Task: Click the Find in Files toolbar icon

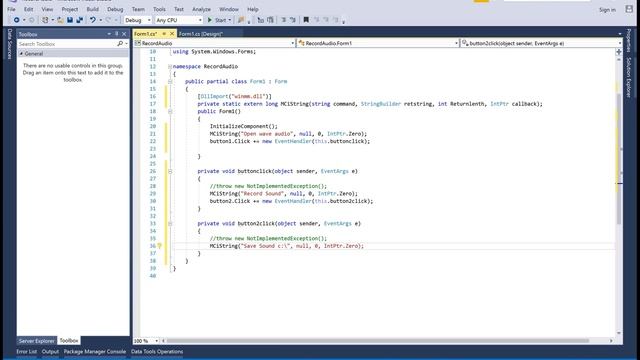Action: (241, 20)
